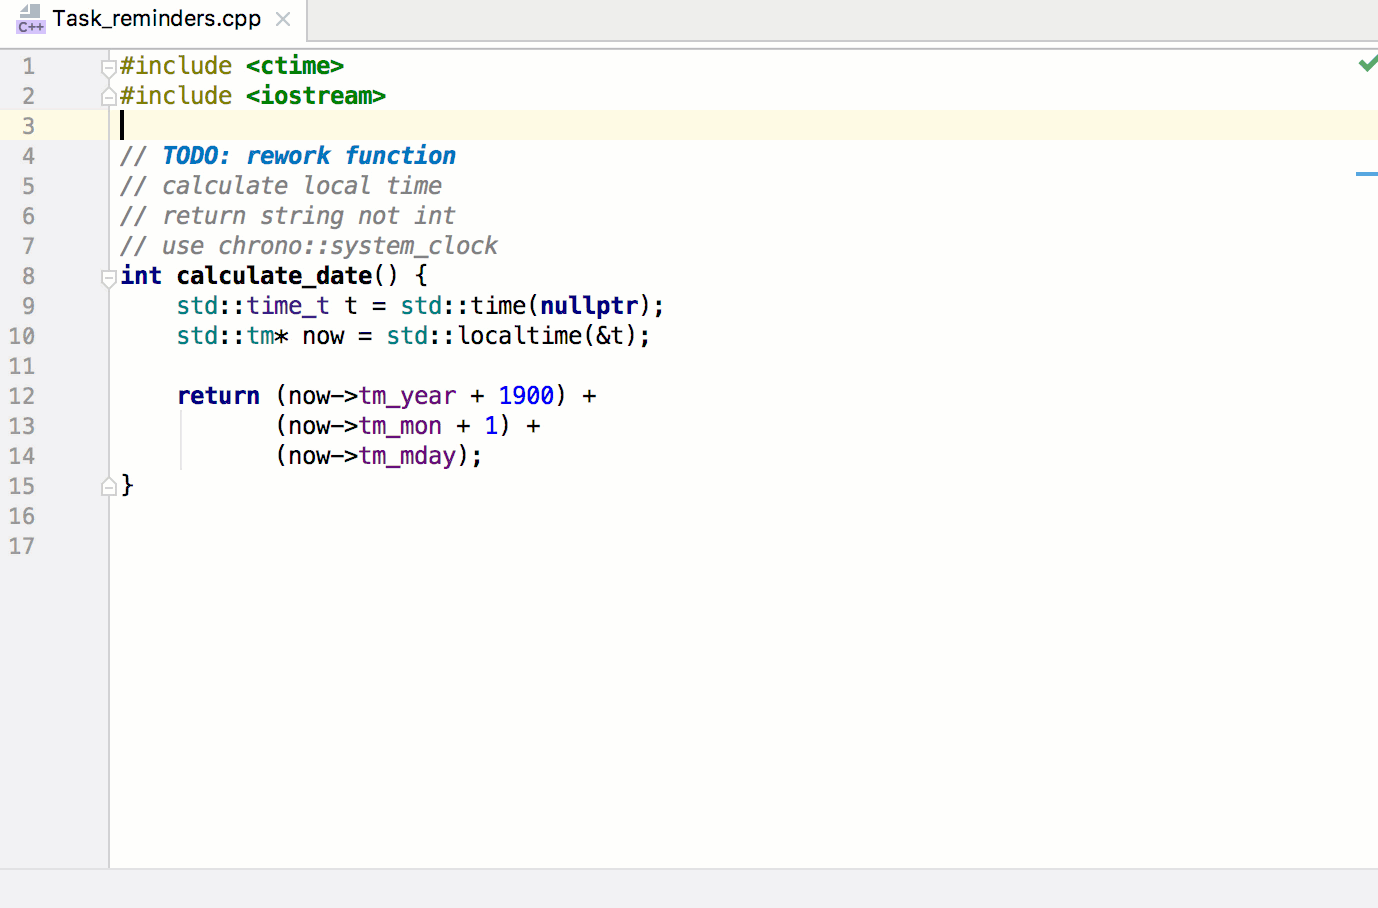Image resolution: width=1378 pixels, height=908 pixels.
Task: Click the return keyword on line 12
Action: coord(218,395)
